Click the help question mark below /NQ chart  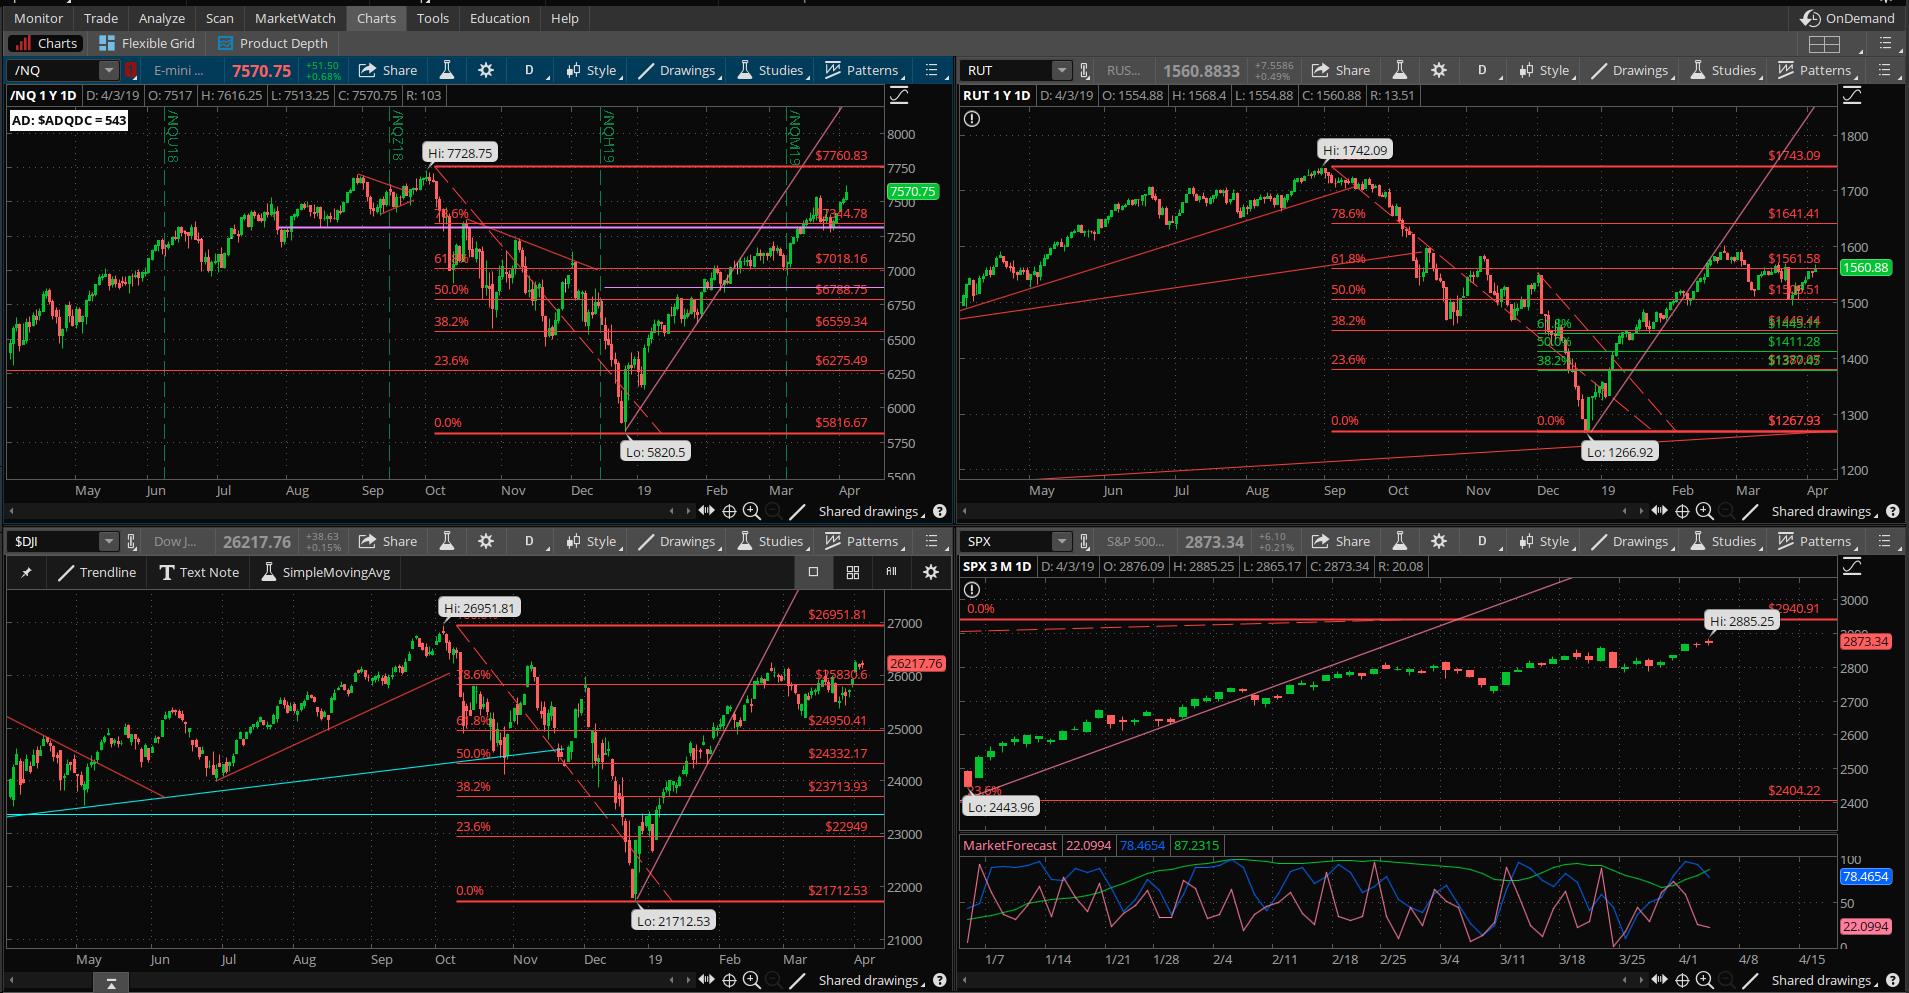[939, 511]
